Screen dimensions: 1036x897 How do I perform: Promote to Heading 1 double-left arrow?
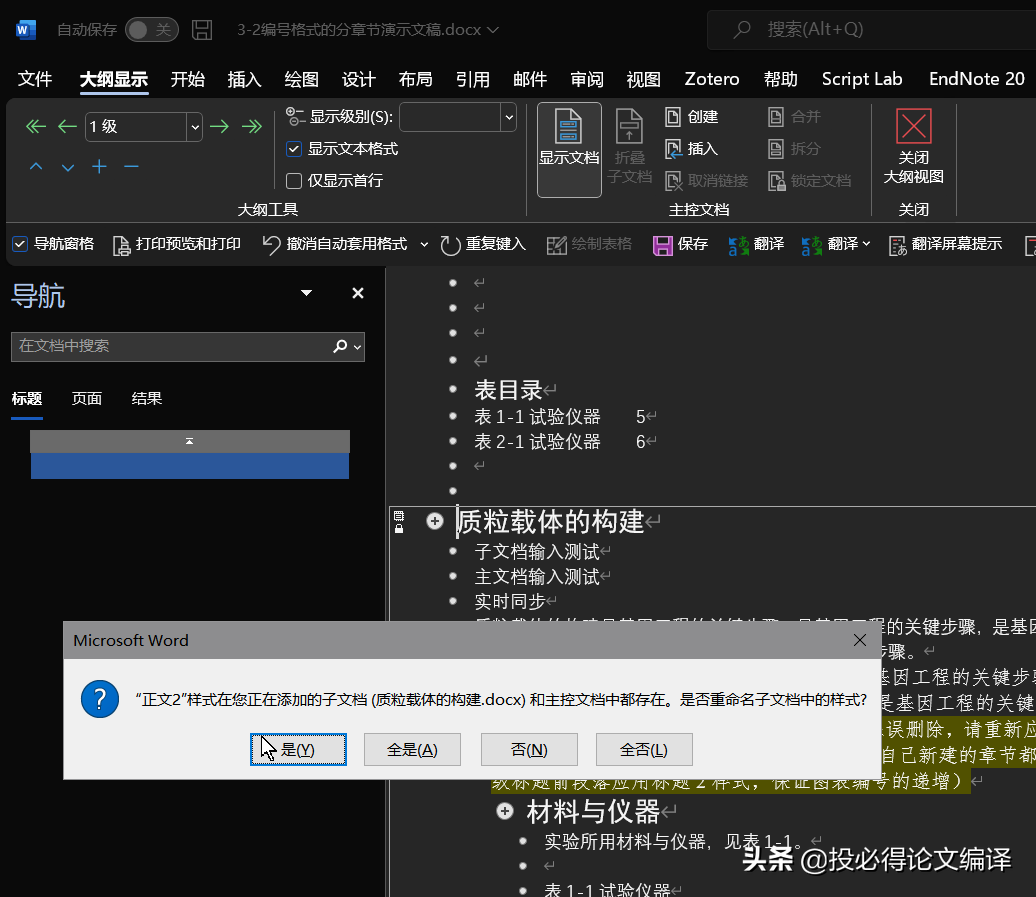tap(36, 126)
